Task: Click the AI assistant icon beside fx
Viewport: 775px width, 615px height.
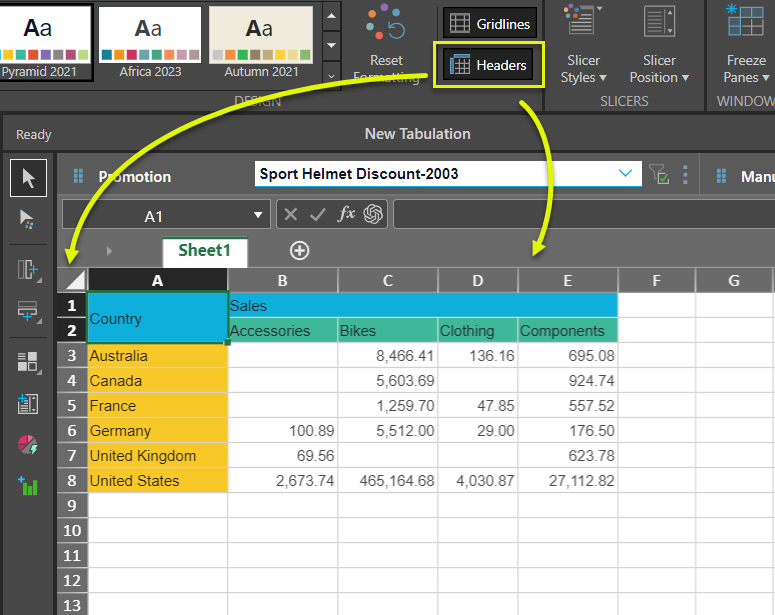Action: tap(374, 214)
